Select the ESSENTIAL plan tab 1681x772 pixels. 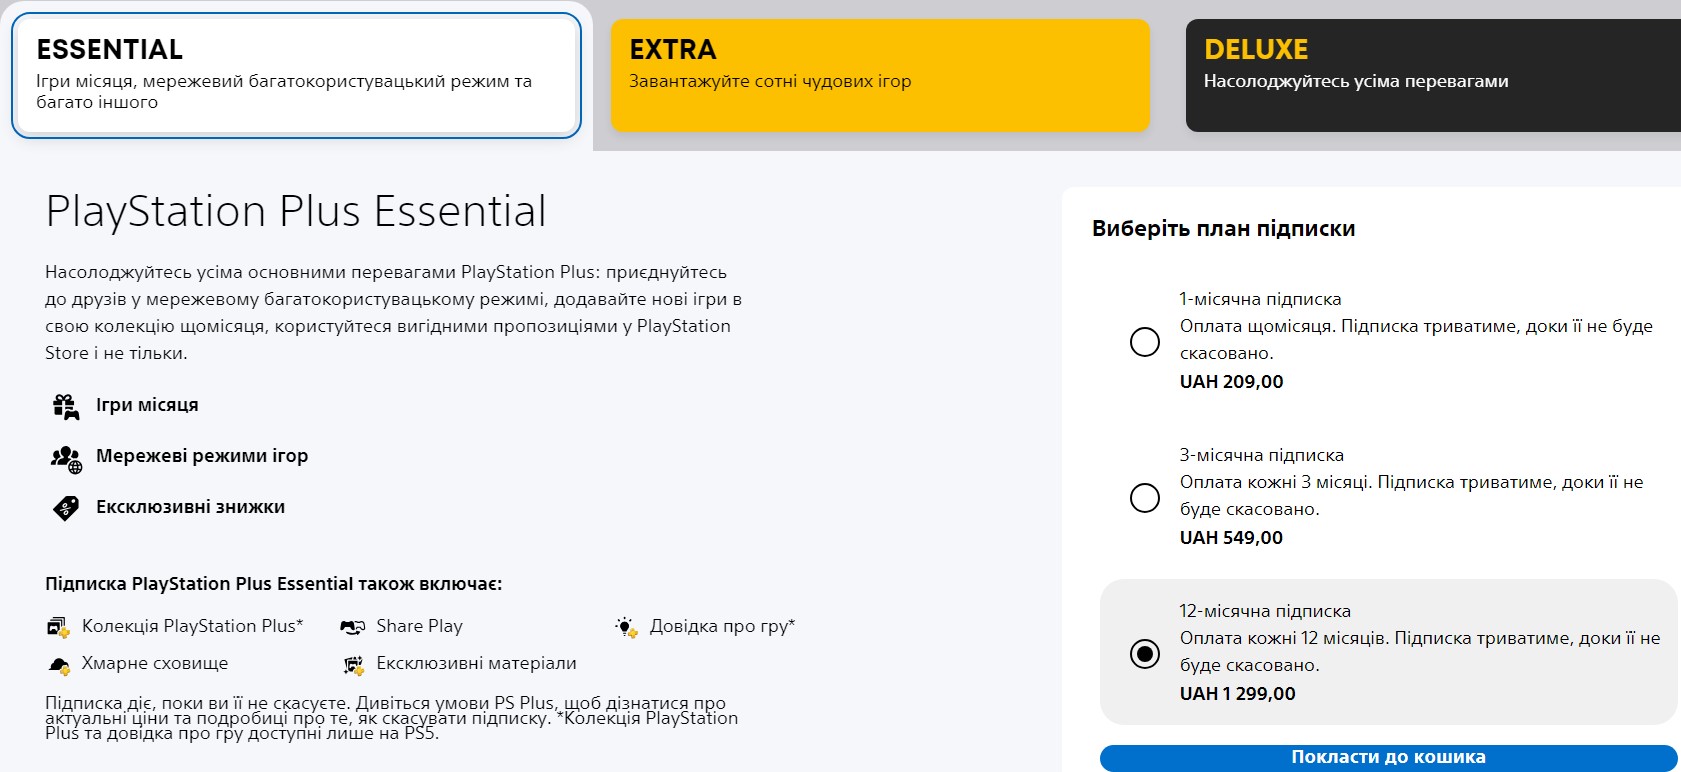pos(296,75)
